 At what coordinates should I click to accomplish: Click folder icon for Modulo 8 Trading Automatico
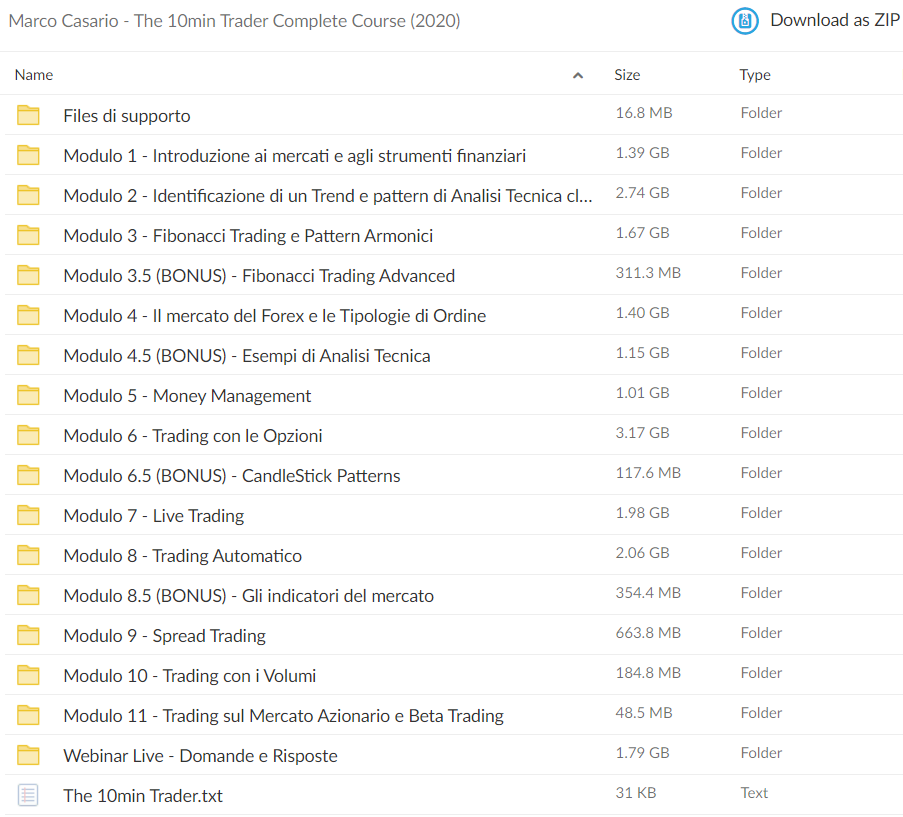point(28,556)
